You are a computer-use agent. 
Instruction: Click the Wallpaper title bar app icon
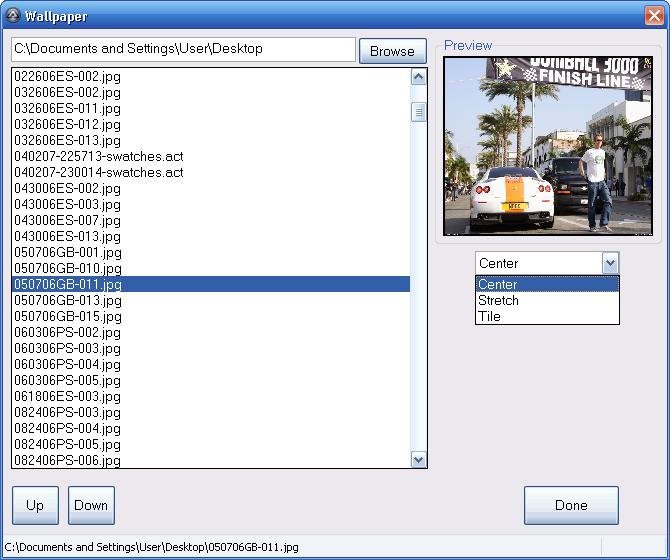pos(13,16)
